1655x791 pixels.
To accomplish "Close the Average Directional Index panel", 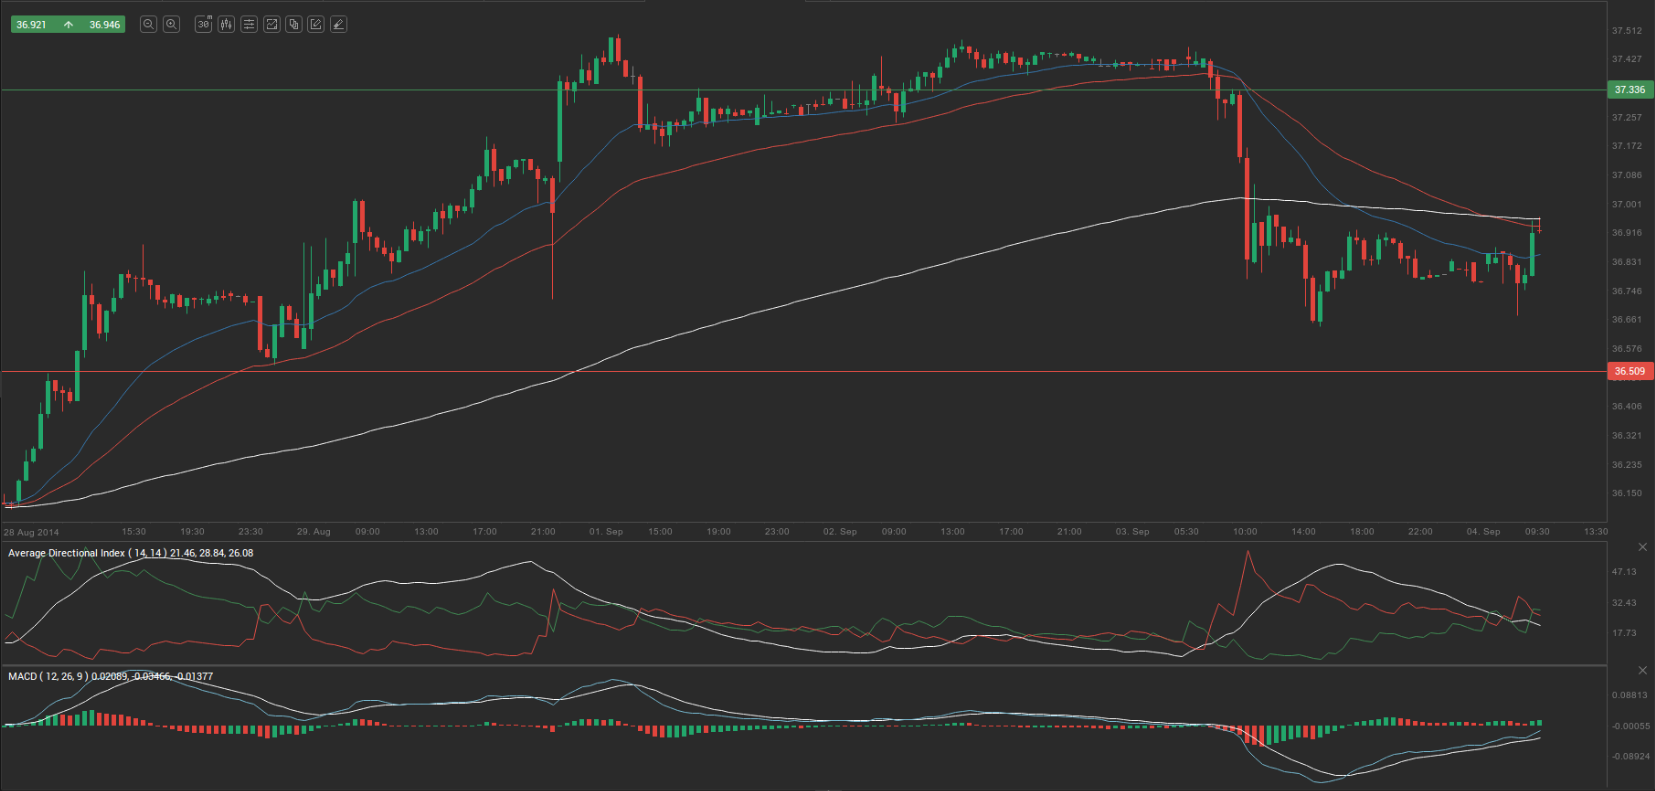I will [1642, 547].
